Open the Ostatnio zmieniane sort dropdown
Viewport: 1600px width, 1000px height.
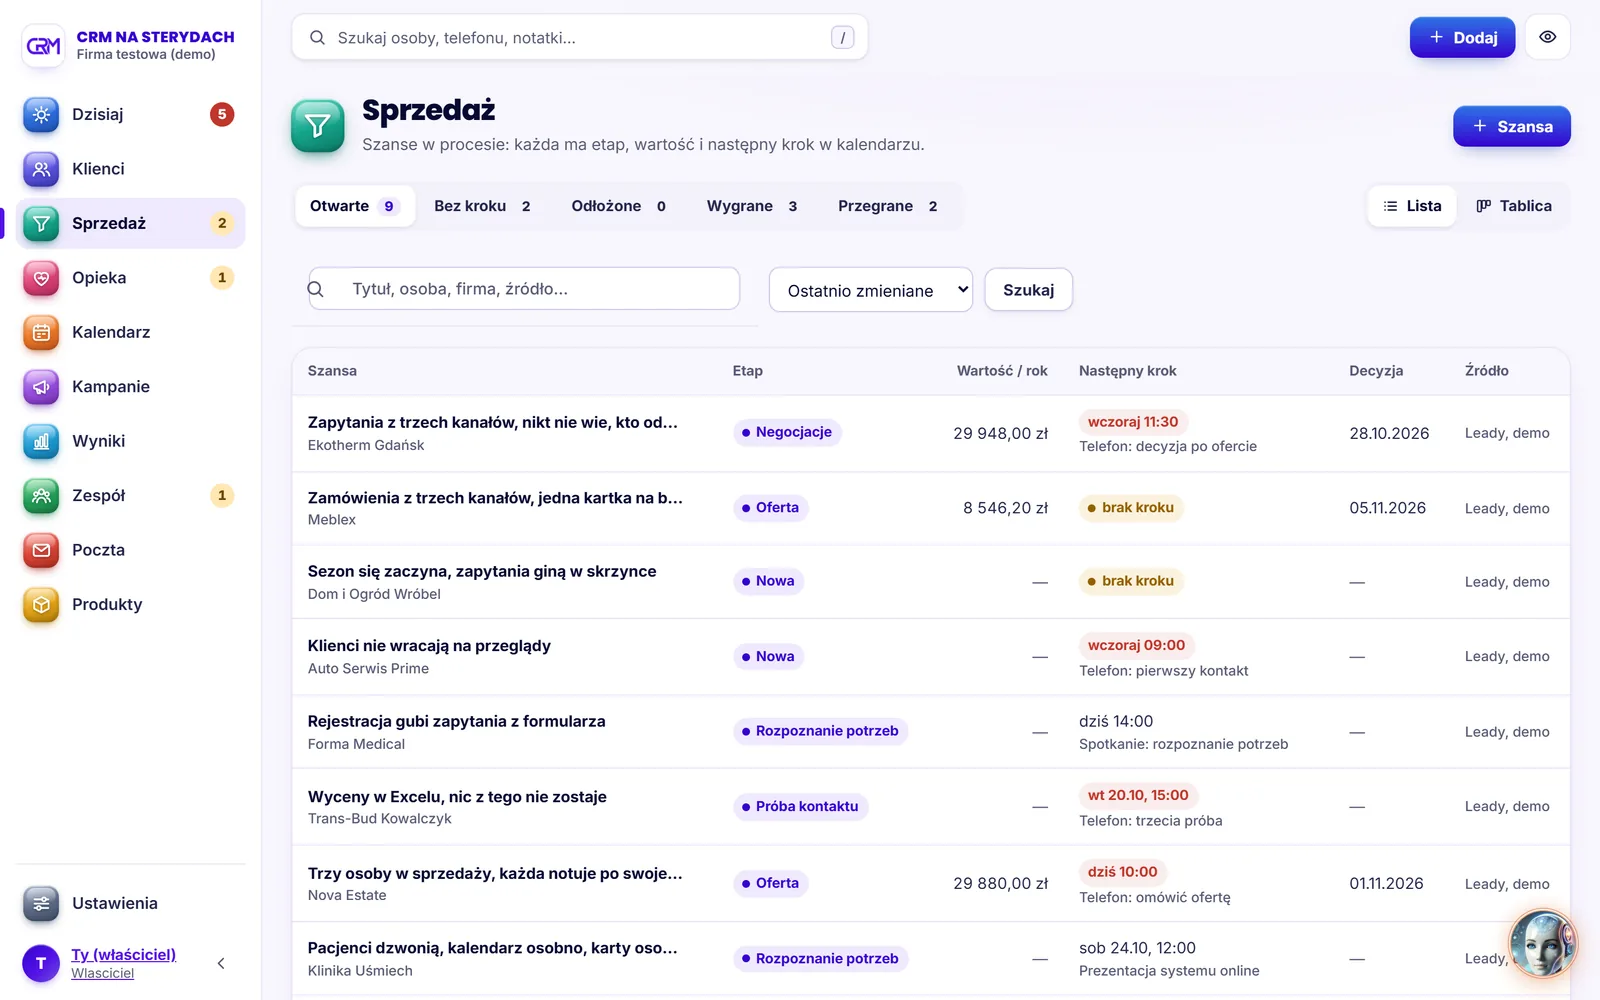871,290
